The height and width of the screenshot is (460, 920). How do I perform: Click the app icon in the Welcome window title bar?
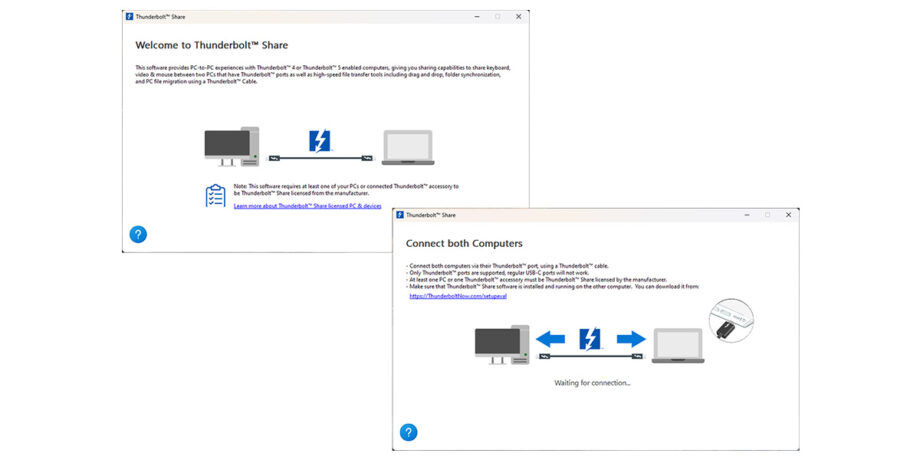pos(131,17)
